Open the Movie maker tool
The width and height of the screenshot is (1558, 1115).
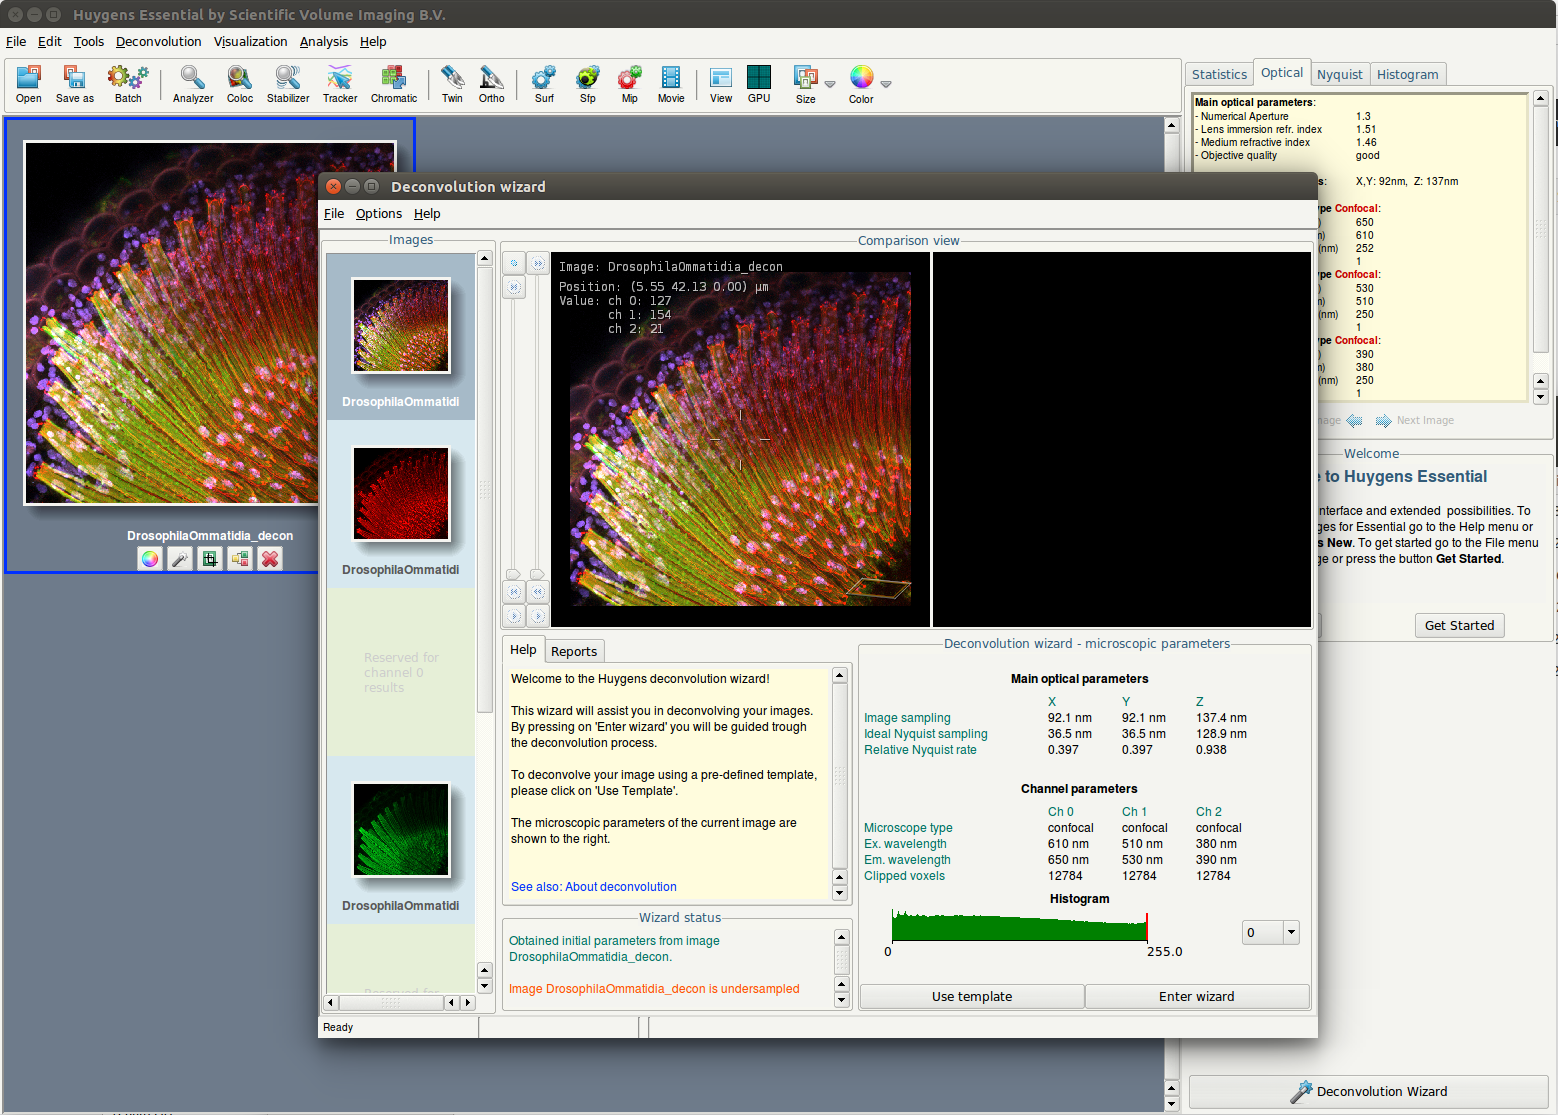pyautogui.click(x=671, y=84)
